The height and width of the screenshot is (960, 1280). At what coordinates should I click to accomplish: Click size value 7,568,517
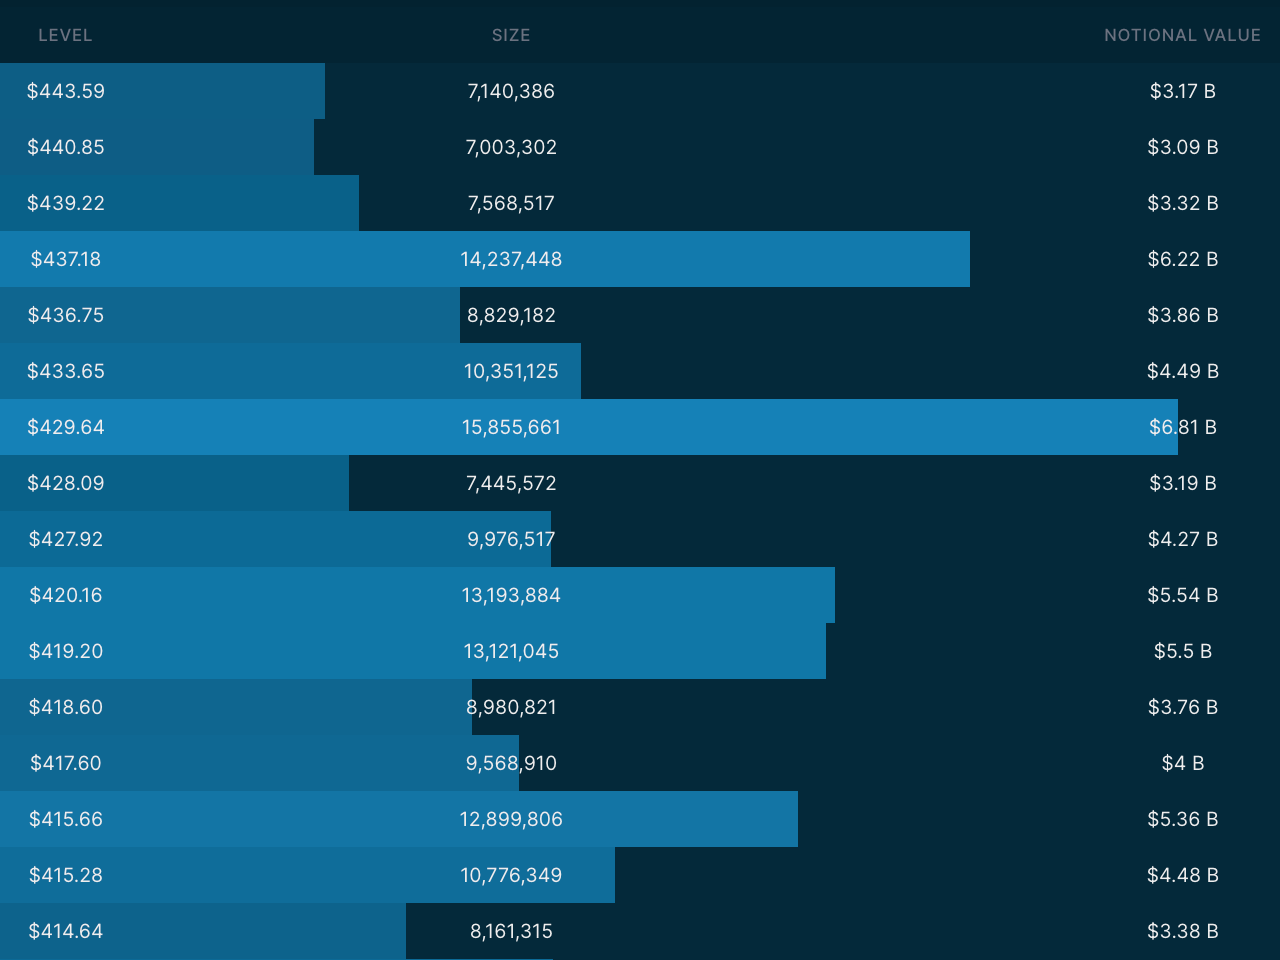(511, 203)
